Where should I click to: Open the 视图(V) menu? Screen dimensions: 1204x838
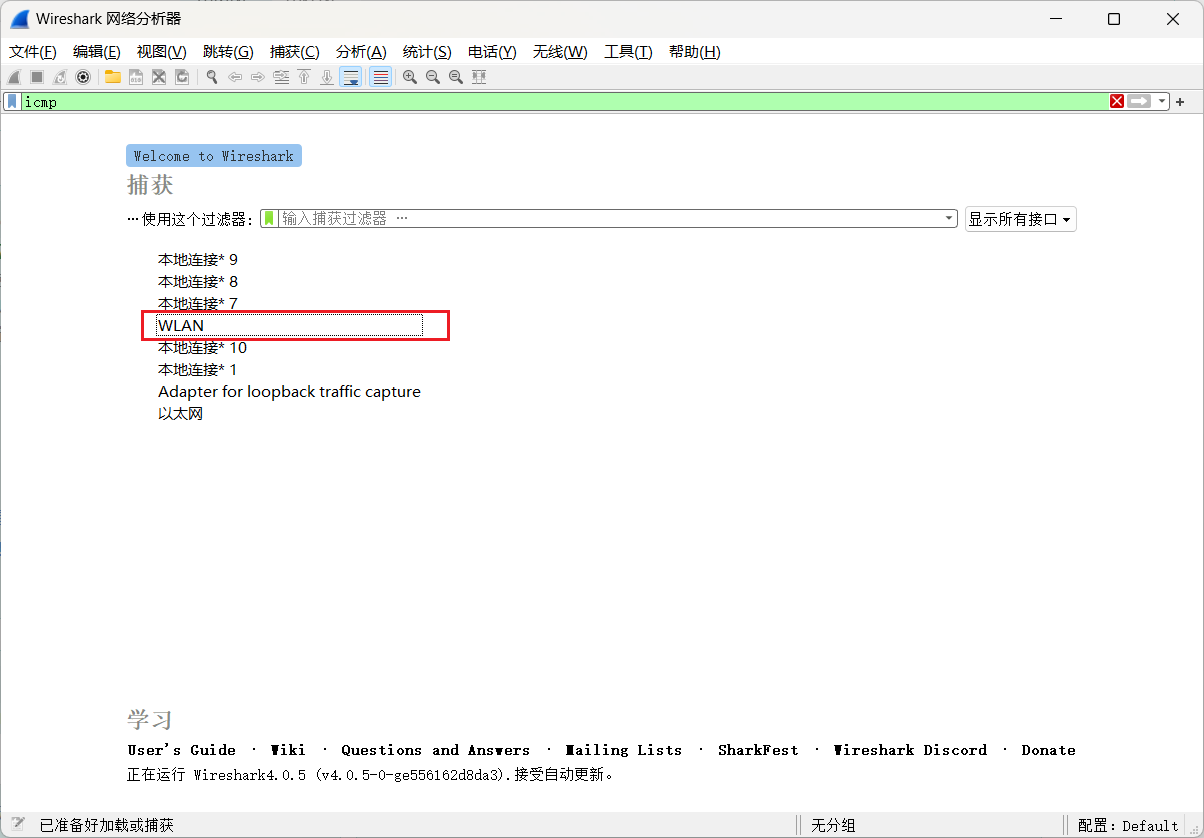[x=161, y=52]
